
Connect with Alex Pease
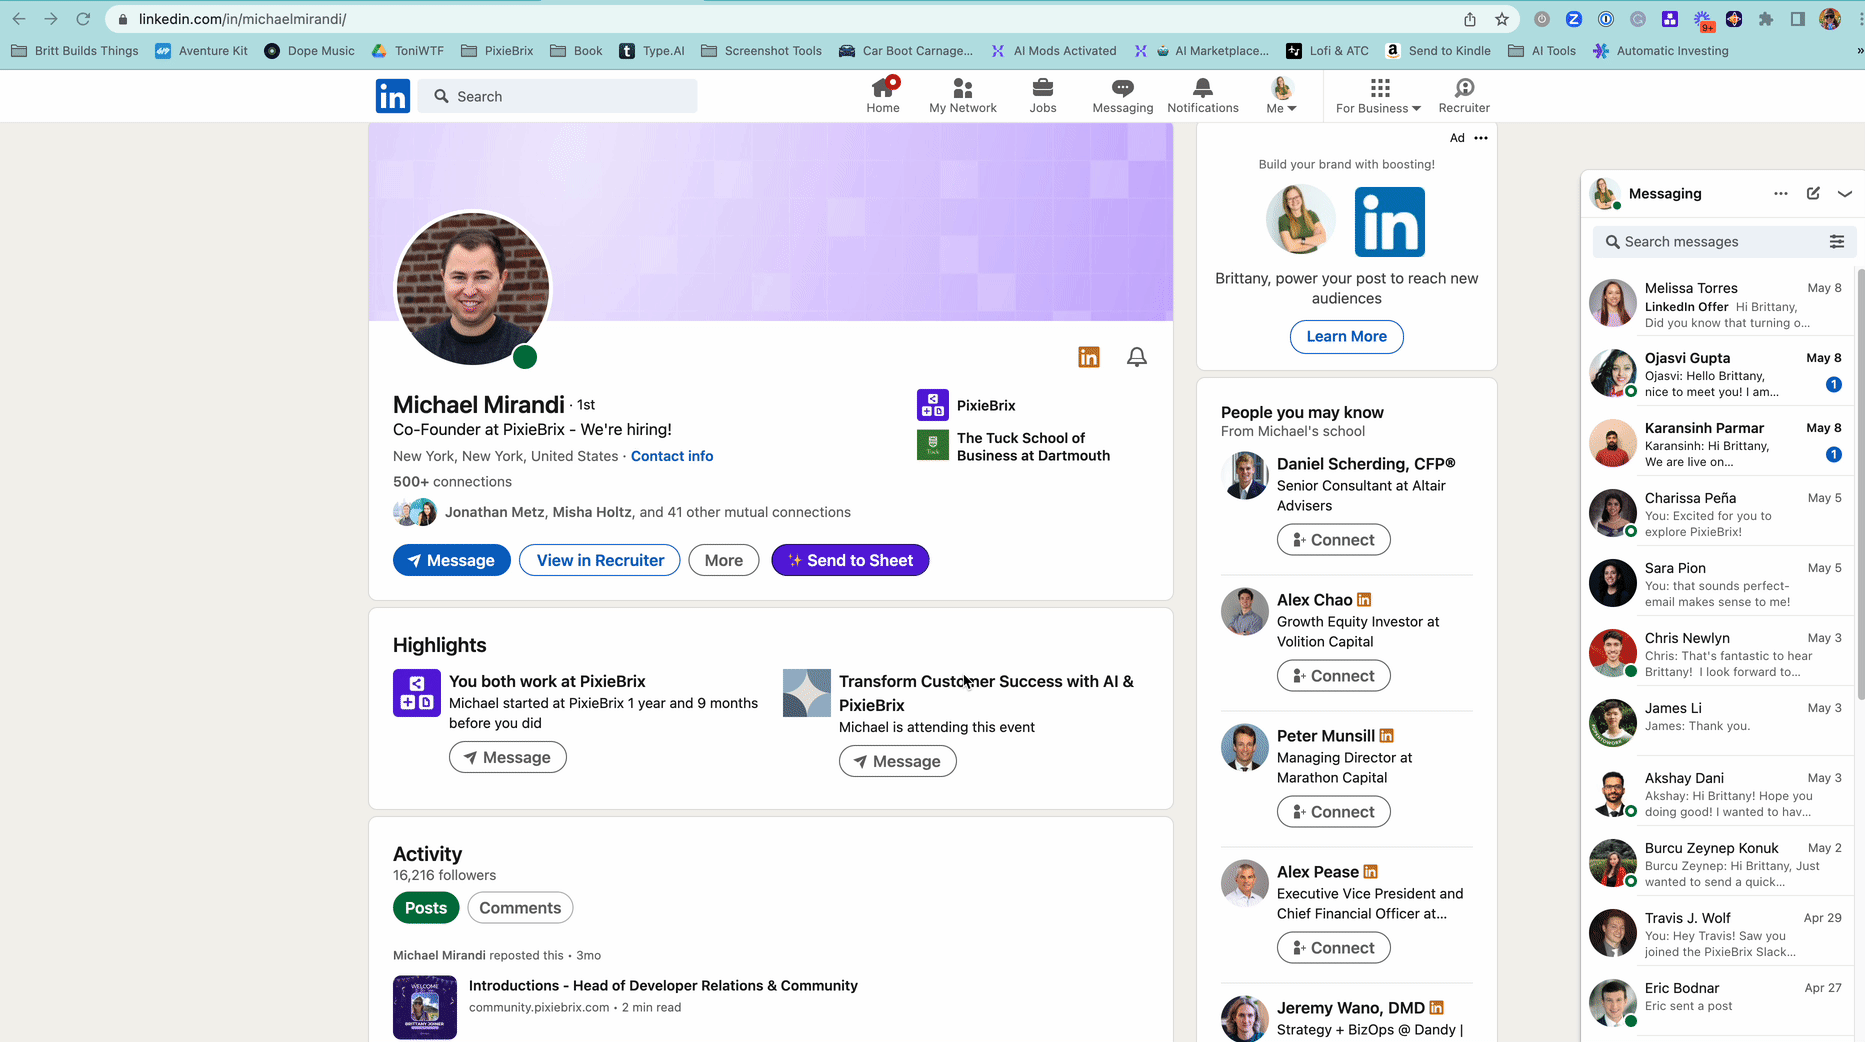[x=1333, y=948]
